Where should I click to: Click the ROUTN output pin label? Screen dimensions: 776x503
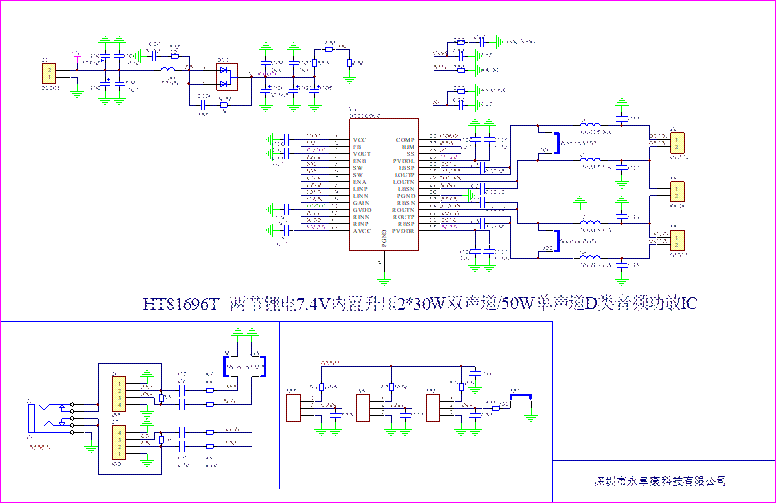coord(403,210)
